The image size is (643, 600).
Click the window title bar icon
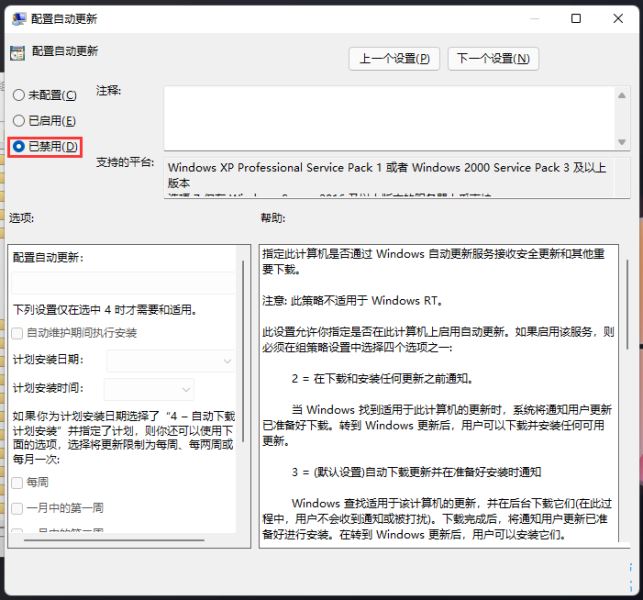19,19
